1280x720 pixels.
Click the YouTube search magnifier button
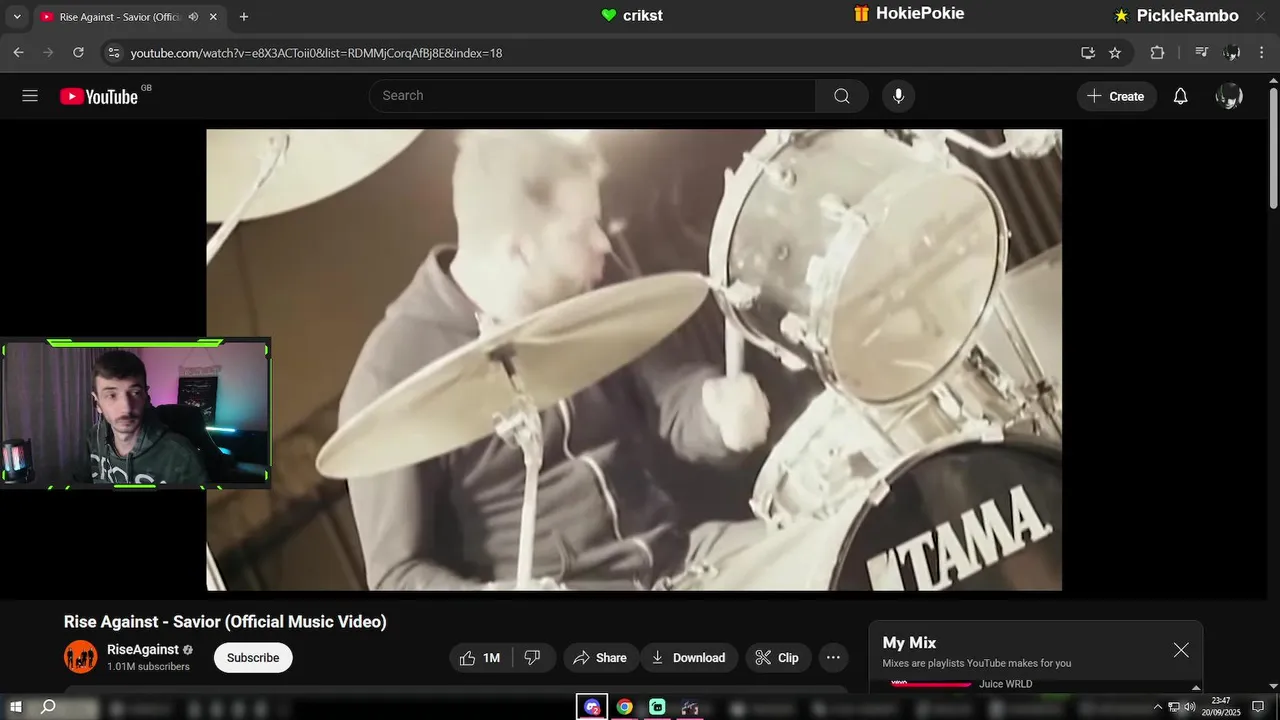(x=842, y=96)
